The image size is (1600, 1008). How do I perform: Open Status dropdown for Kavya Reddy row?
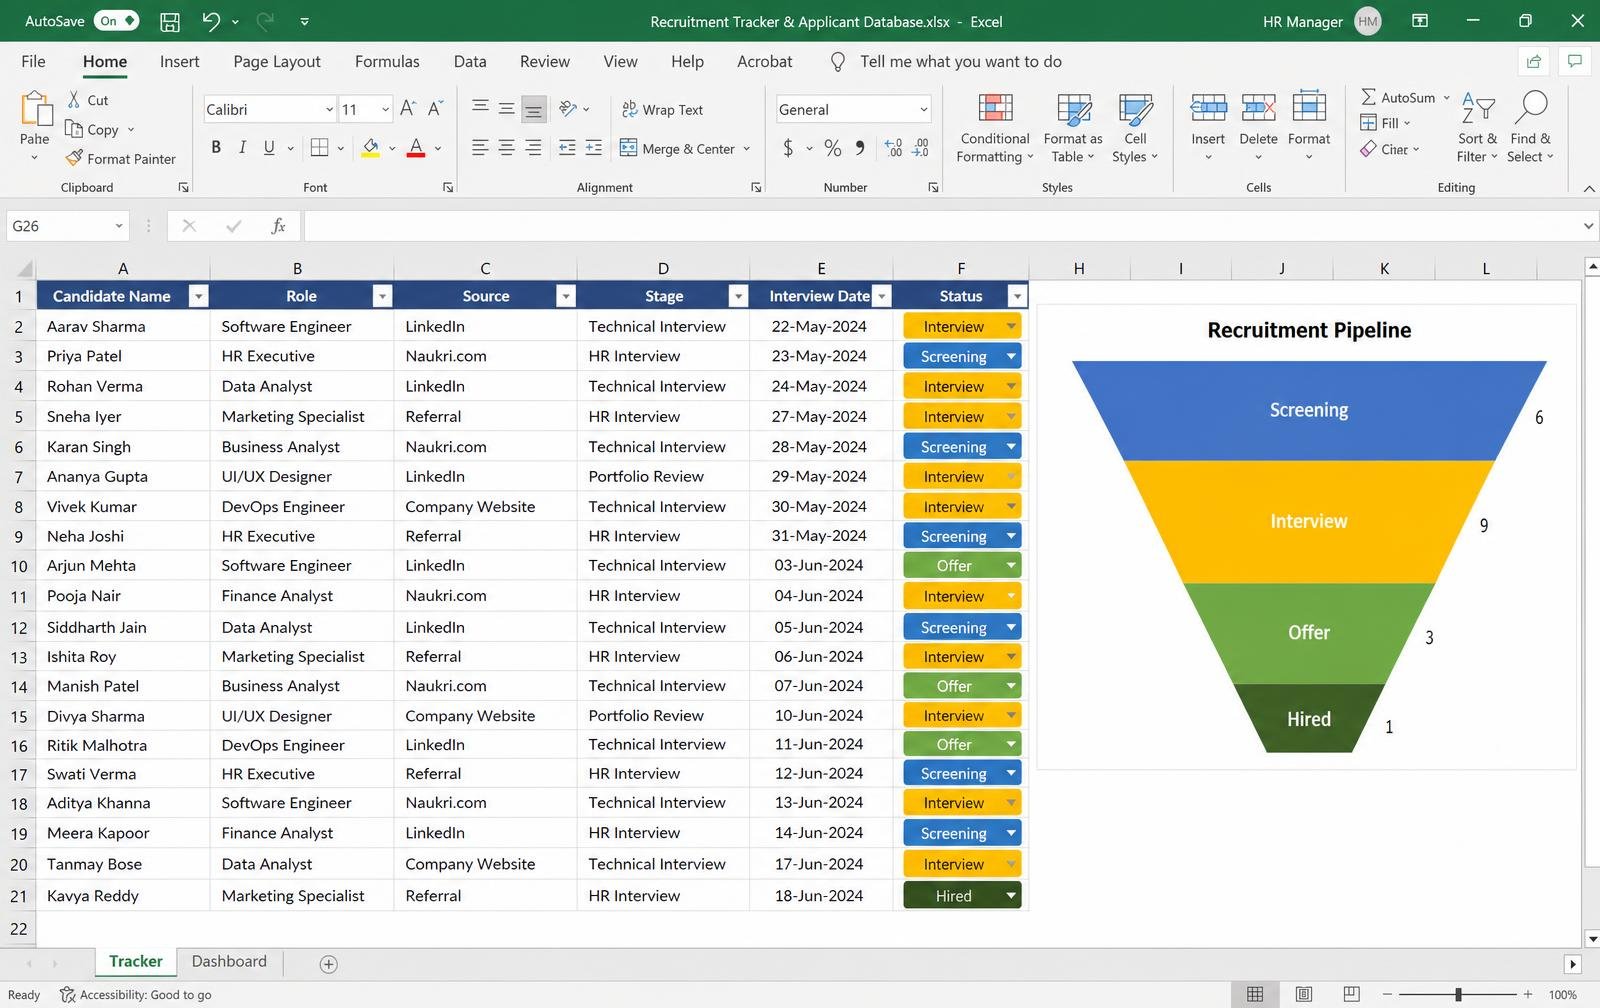tap(1011, 896)
